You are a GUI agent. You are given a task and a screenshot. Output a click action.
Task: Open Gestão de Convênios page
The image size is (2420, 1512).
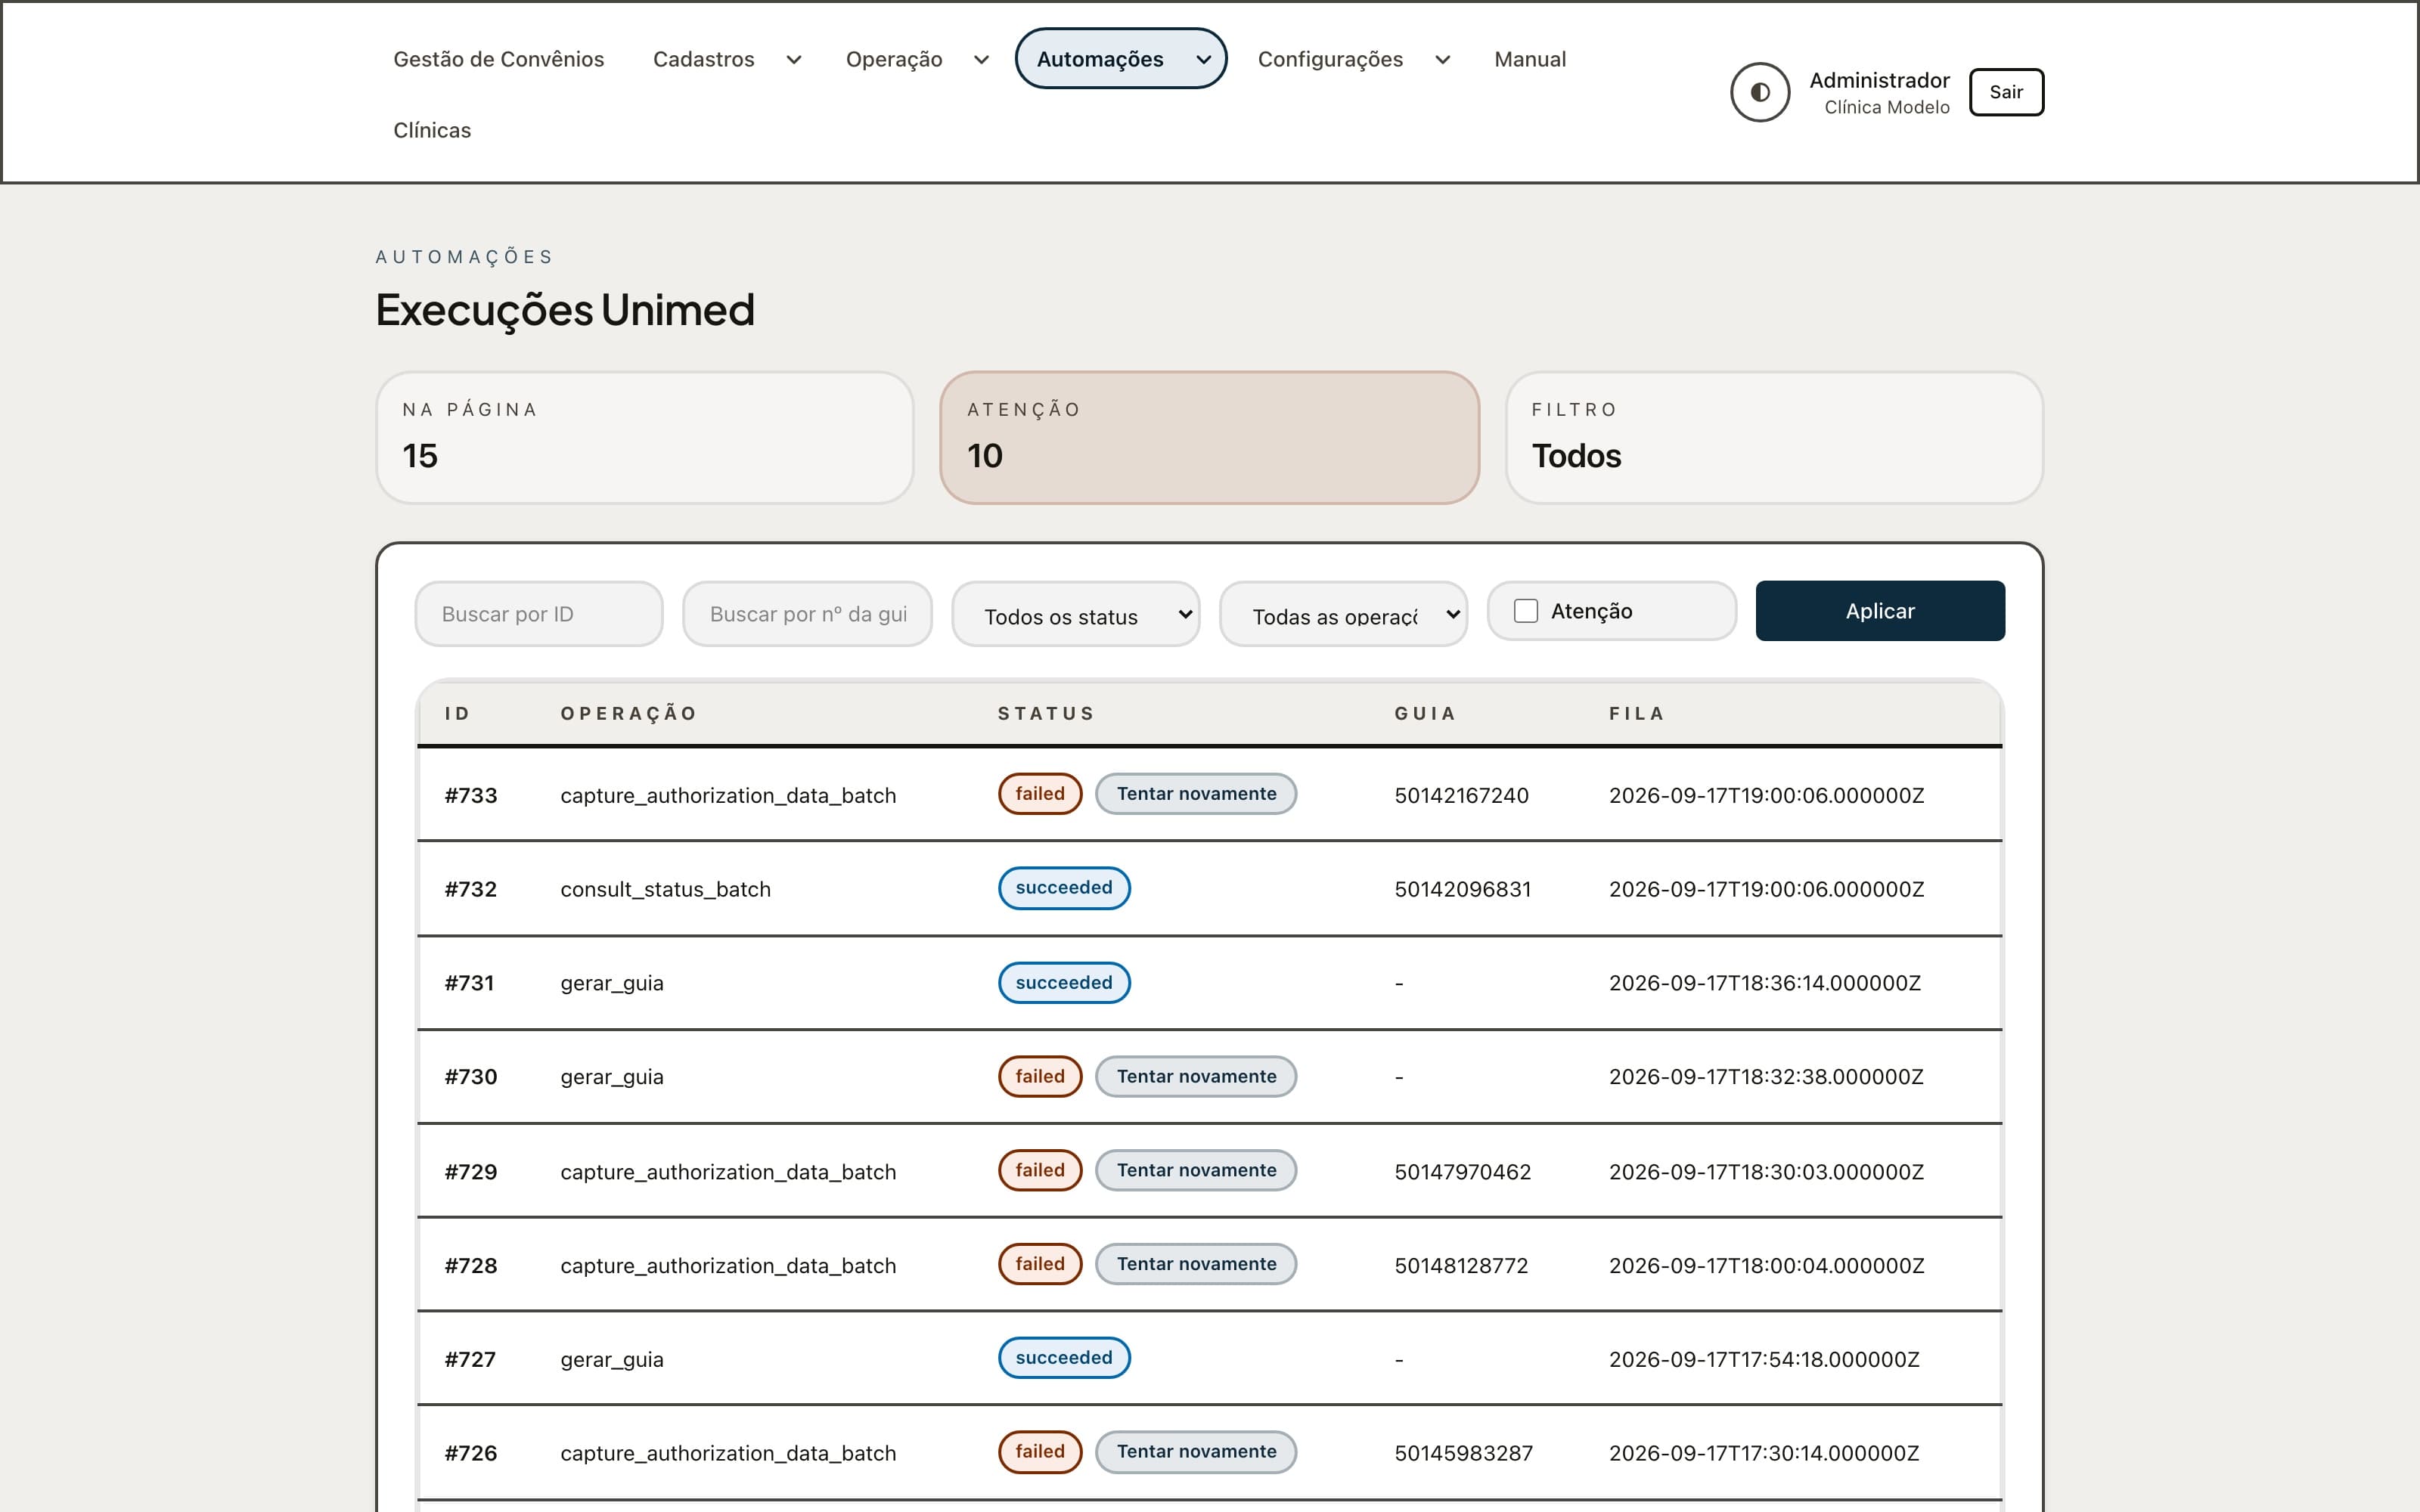pyautogui.click(x=498, y=59)
